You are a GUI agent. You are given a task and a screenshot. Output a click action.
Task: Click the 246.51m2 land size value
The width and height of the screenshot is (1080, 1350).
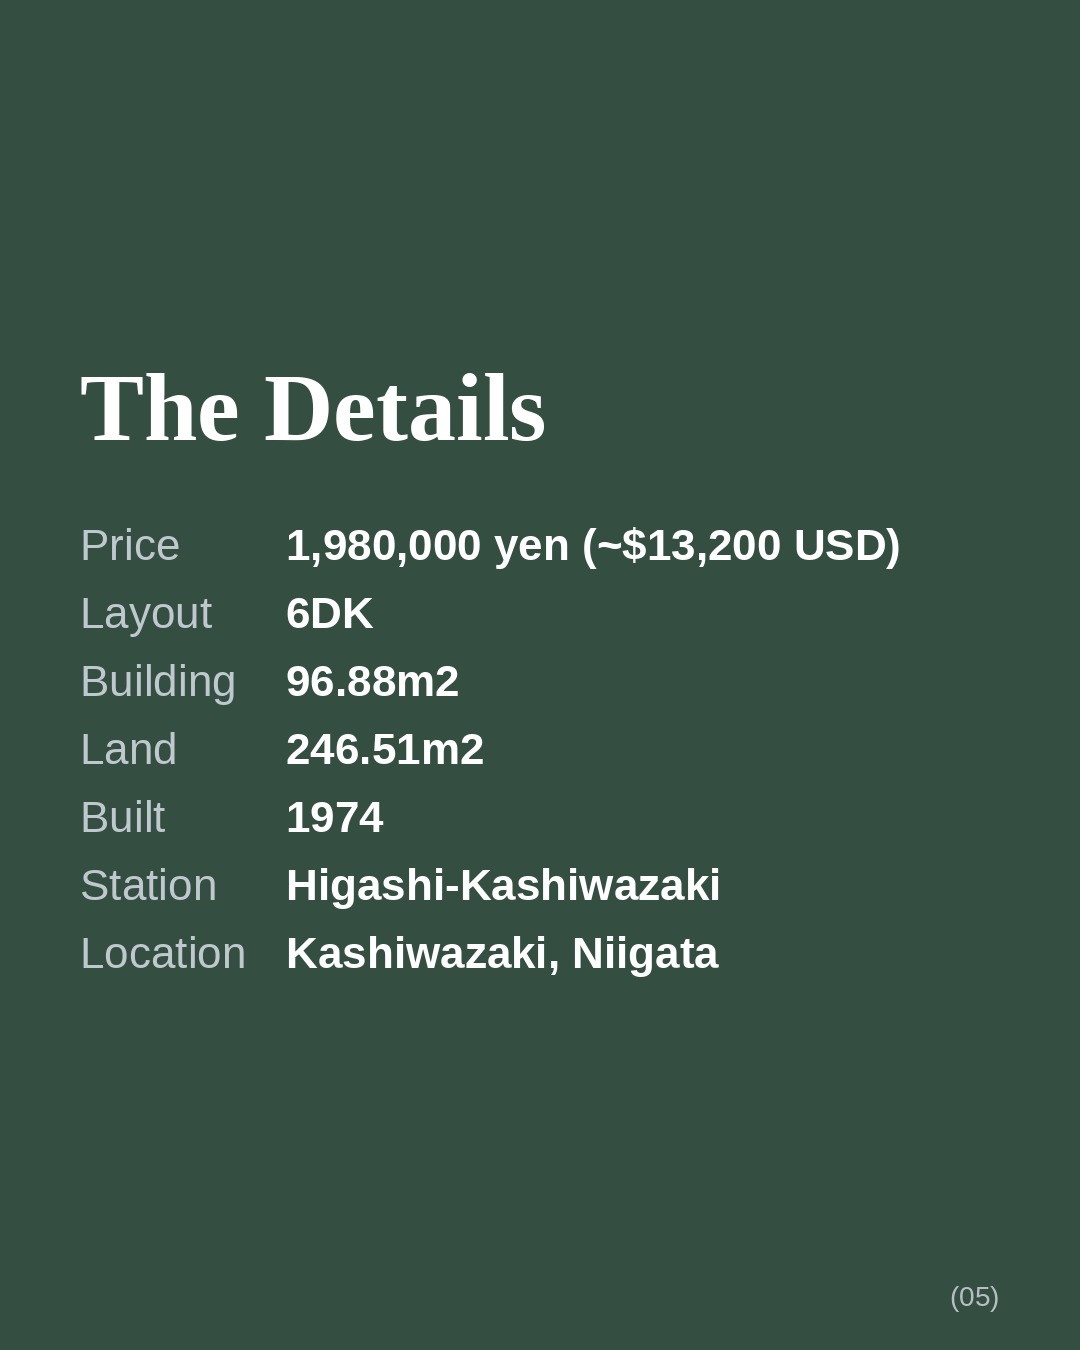point(385,750)
